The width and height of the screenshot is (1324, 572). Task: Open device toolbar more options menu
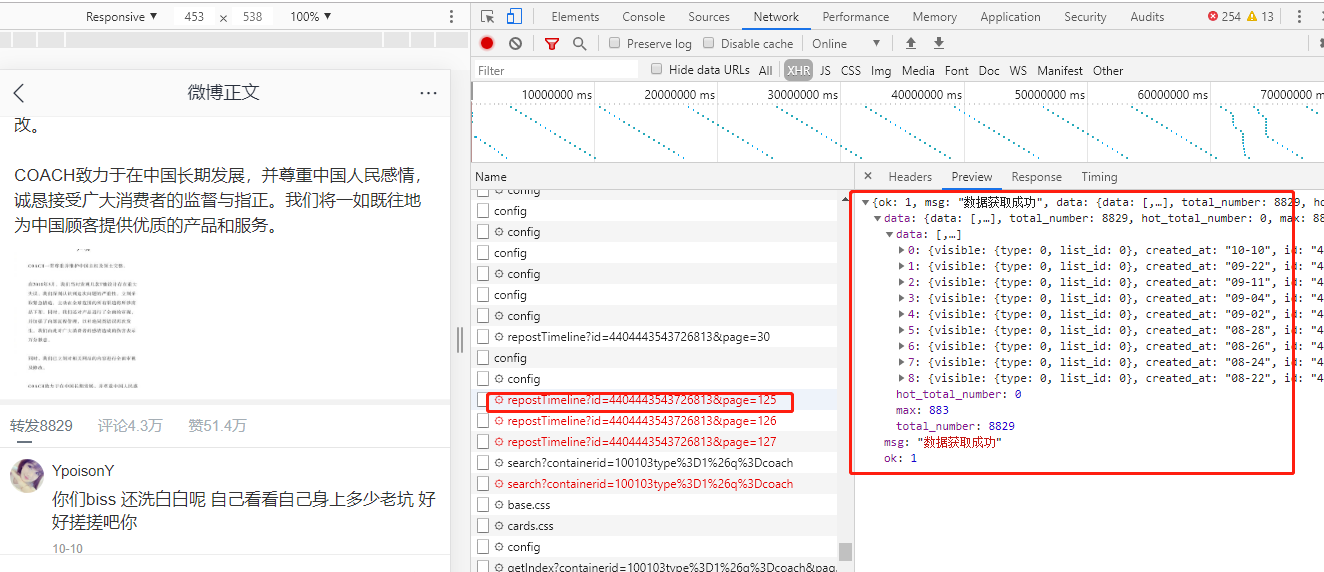coord(451,16)
